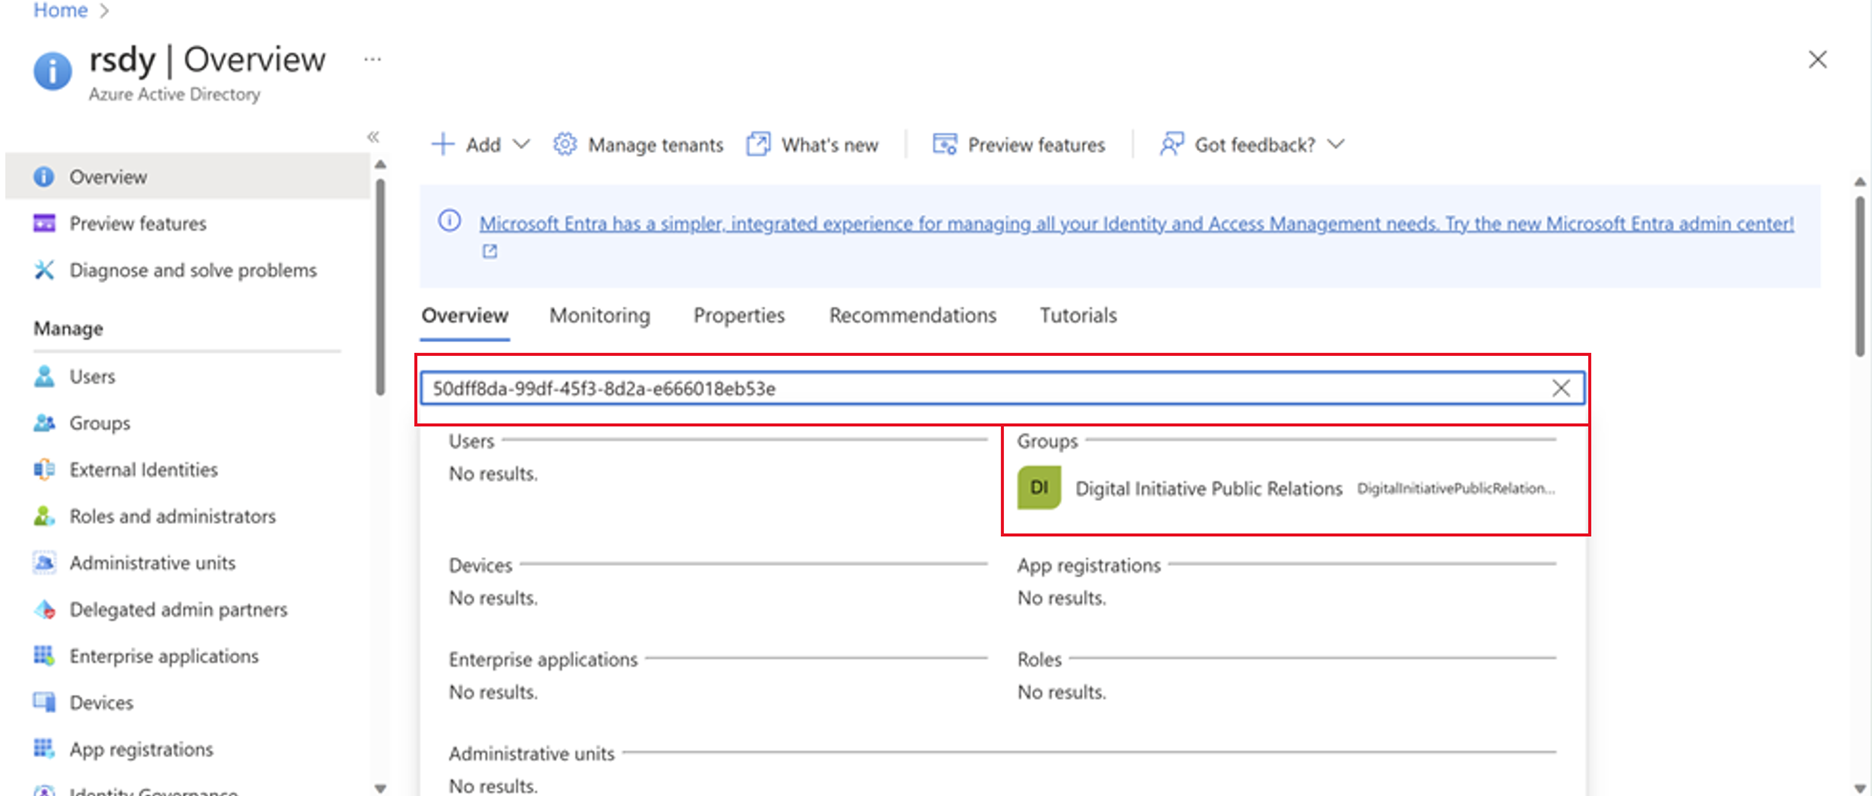Viewport: 1872px width, 796px height.
Task: Click the Got feedback? button label
Action: pos(1255,145)
